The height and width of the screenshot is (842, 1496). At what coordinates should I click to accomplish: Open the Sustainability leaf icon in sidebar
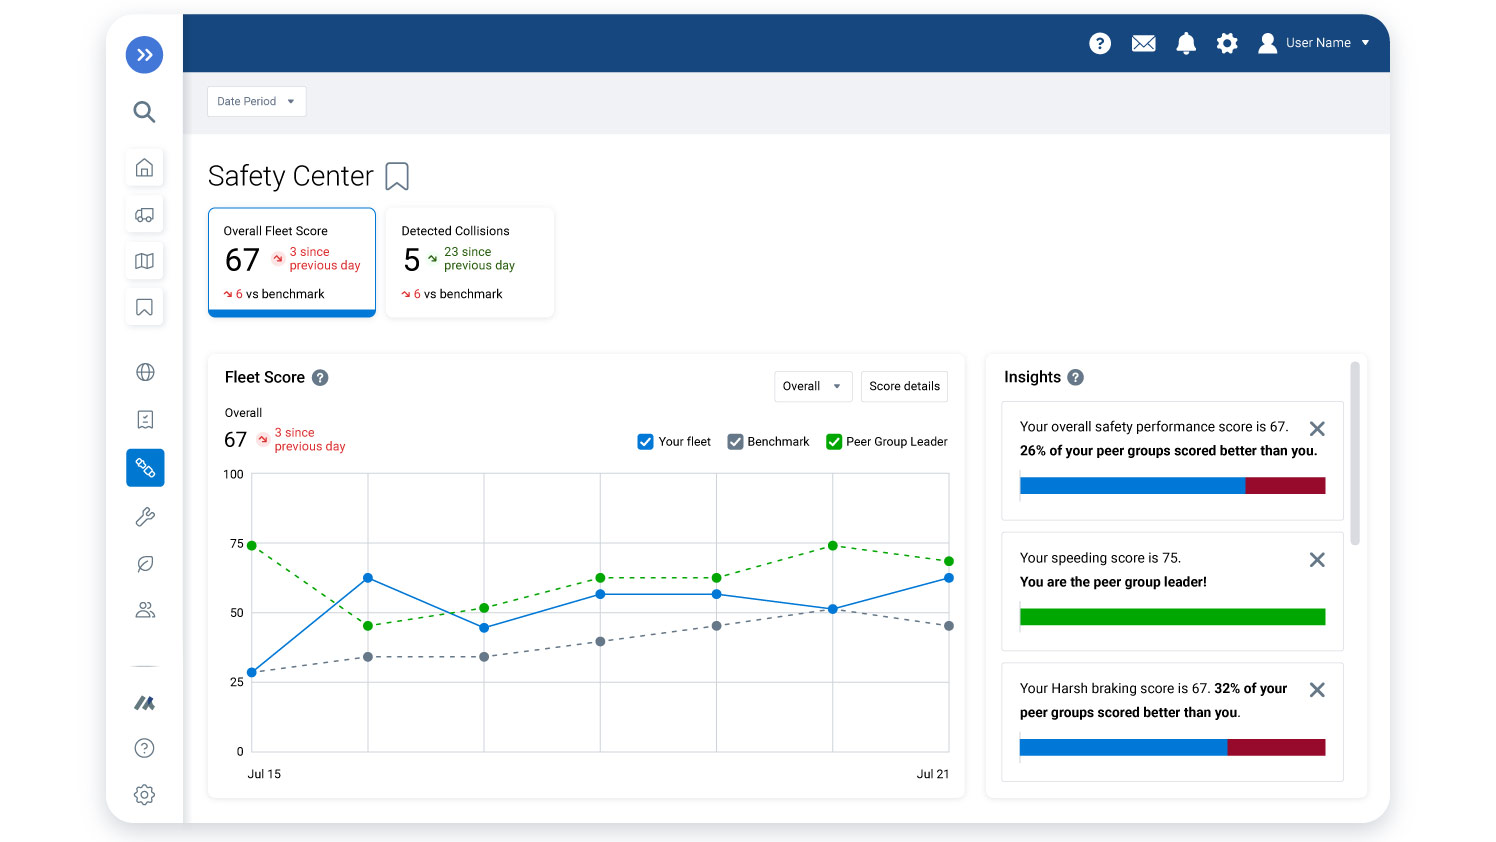pyautogui.click(x=144, y=563)
